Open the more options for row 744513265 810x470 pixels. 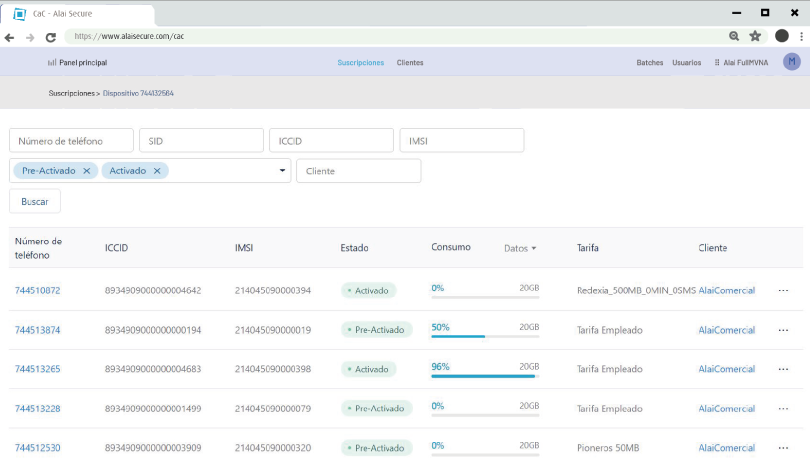point(783,369)
